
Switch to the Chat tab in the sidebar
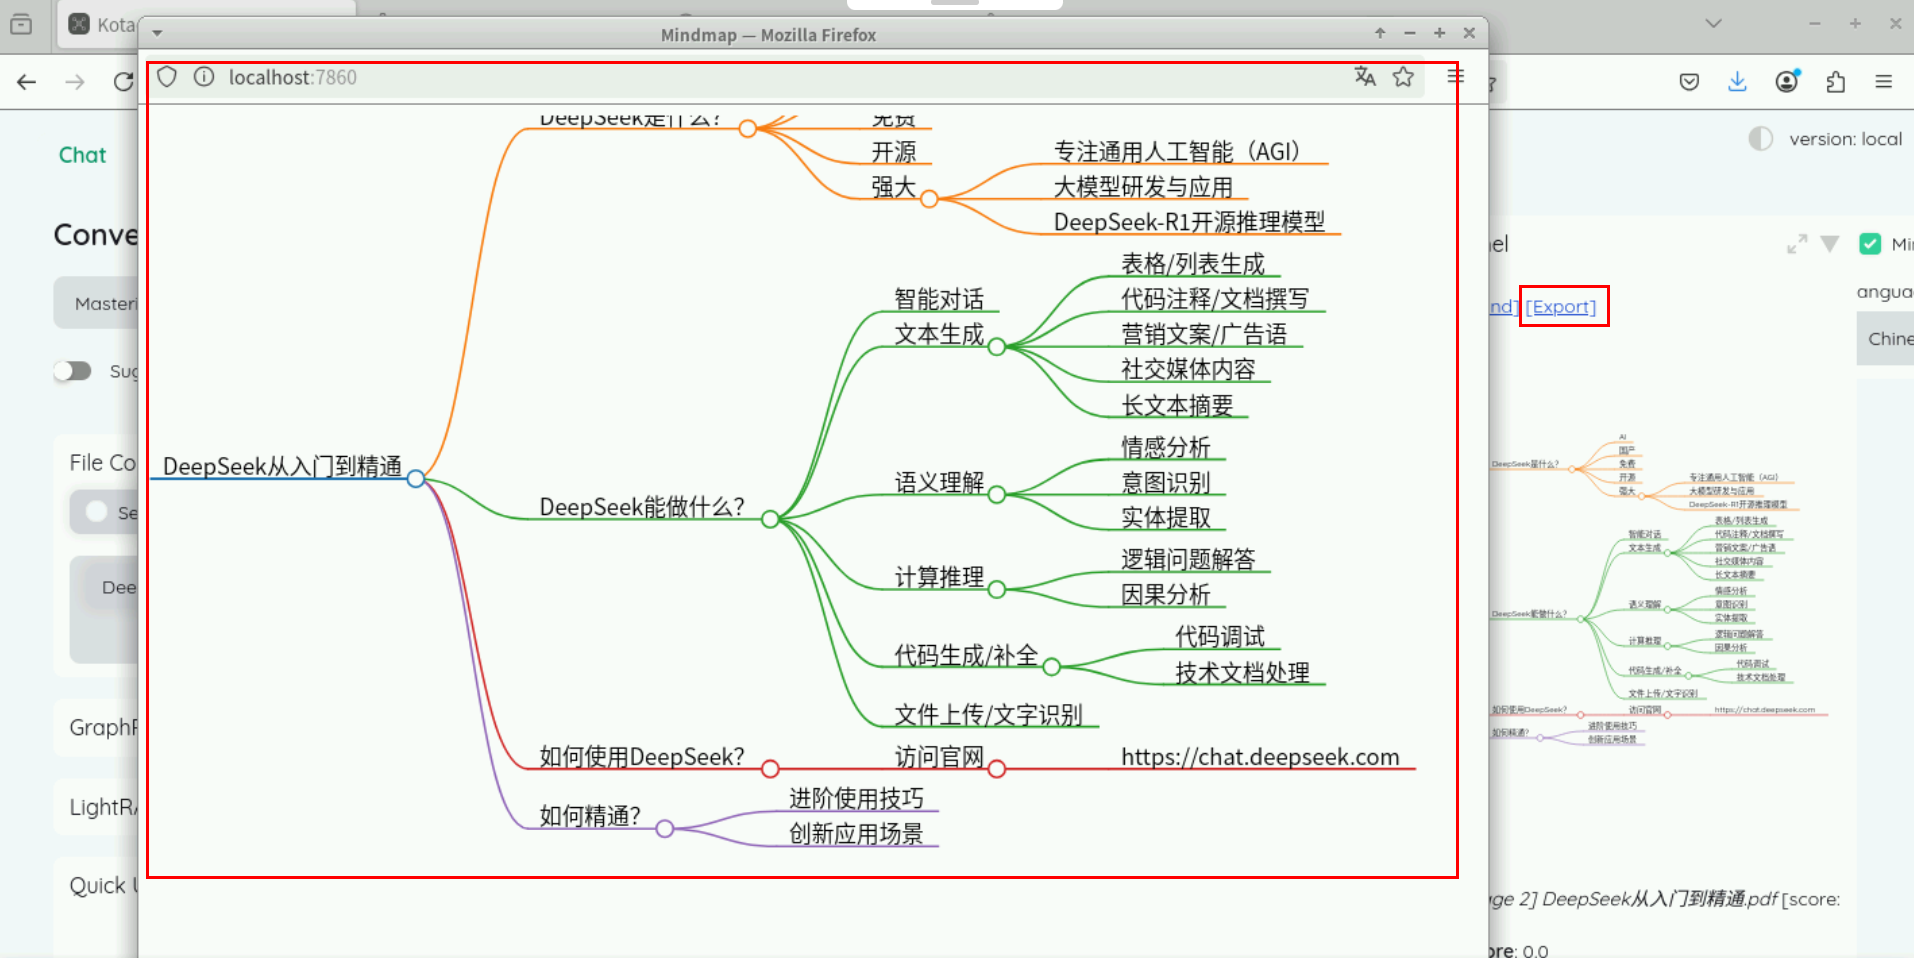pos(82,154)
